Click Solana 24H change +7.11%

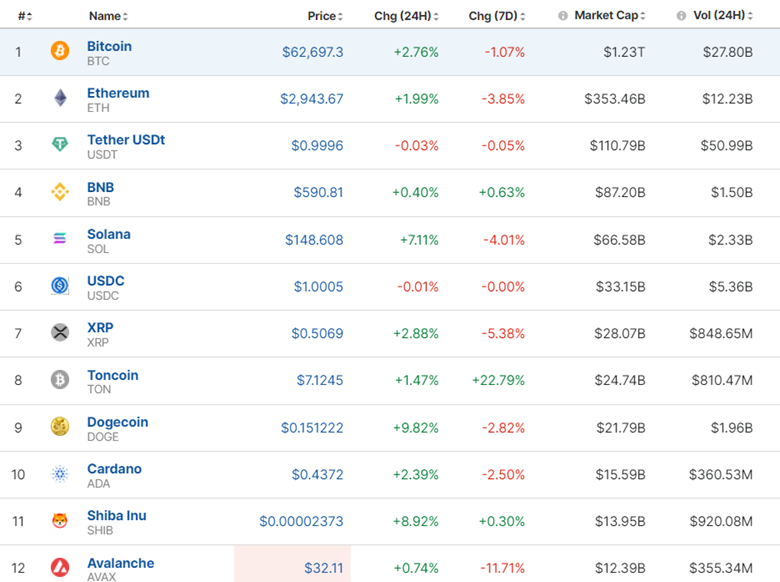coord(419,240)
